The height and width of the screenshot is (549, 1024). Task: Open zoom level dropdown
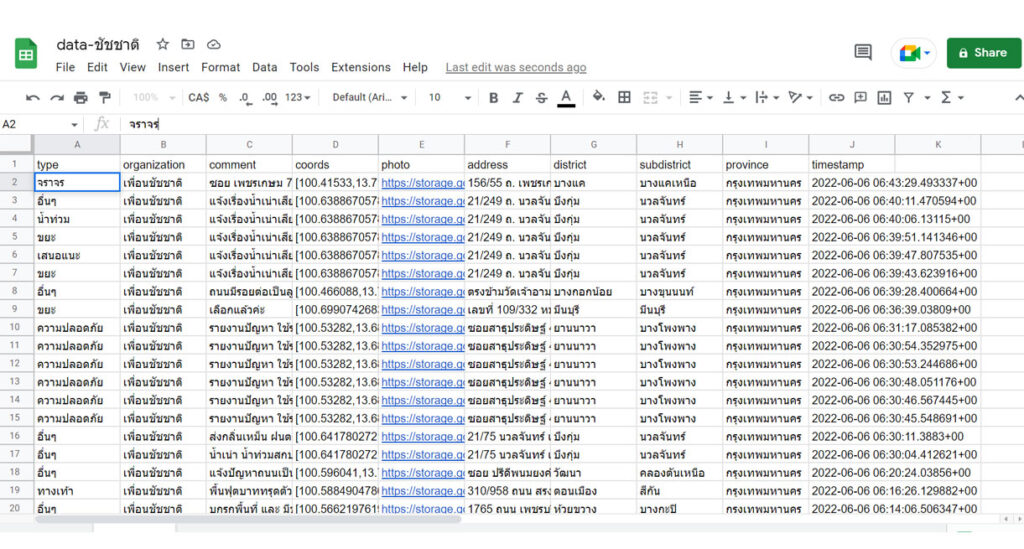pos(154,97)
